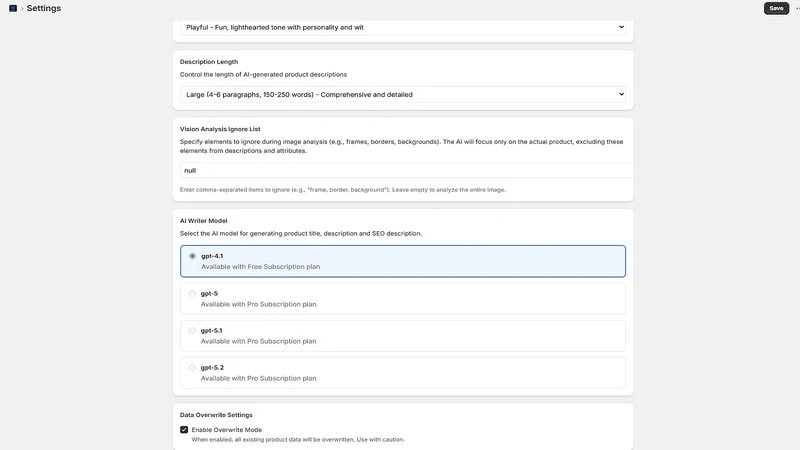
Task: Click the Data Overwrite Settings heading
Action: (x=216, y=415)
